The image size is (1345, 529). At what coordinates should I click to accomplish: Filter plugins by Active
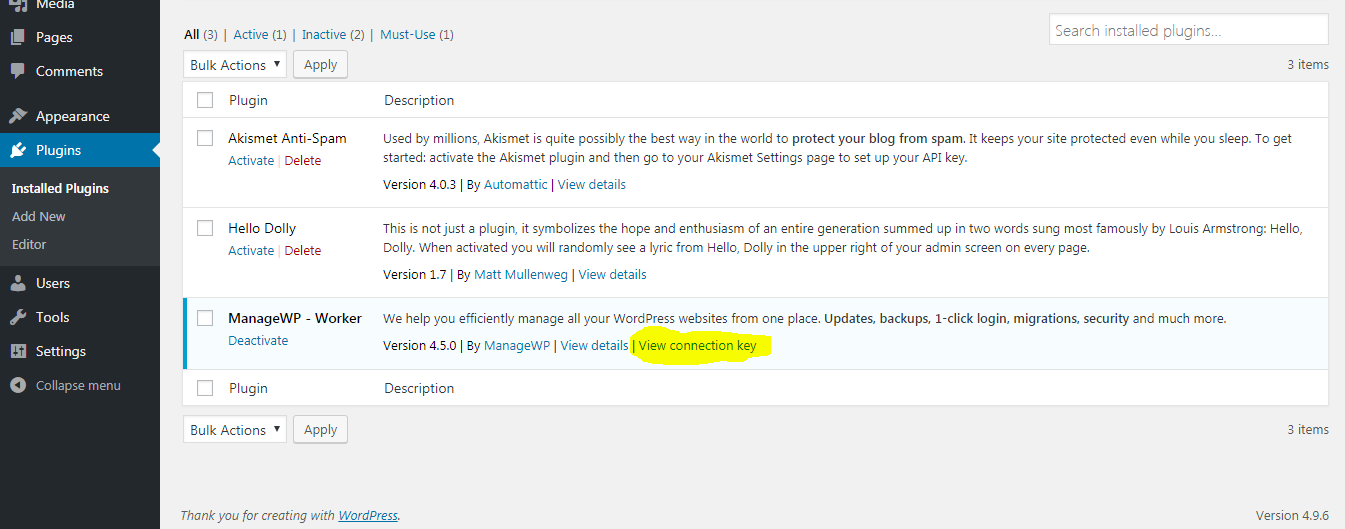click(251, 34)
